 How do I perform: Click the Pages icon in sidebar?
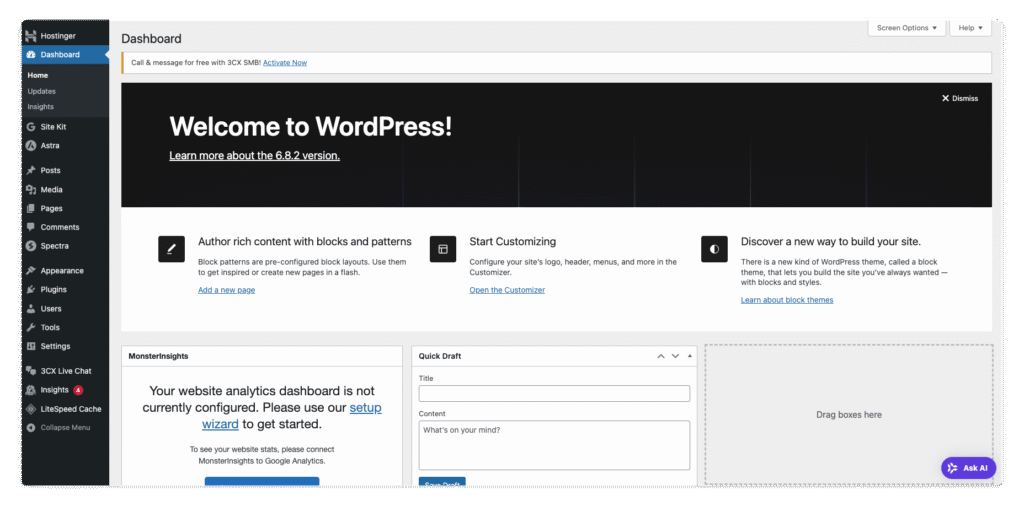click(31, 209)
